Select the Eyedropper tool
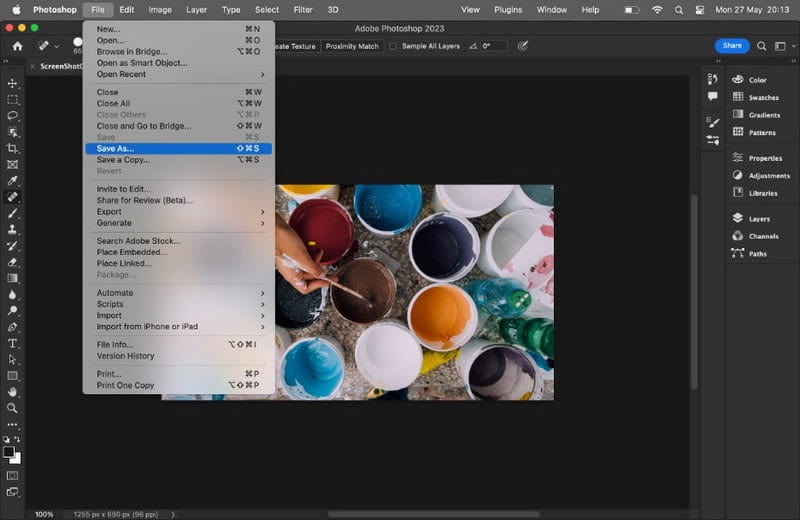The height and width of the screenshot is (520, 800). click(x=12, y=181)
